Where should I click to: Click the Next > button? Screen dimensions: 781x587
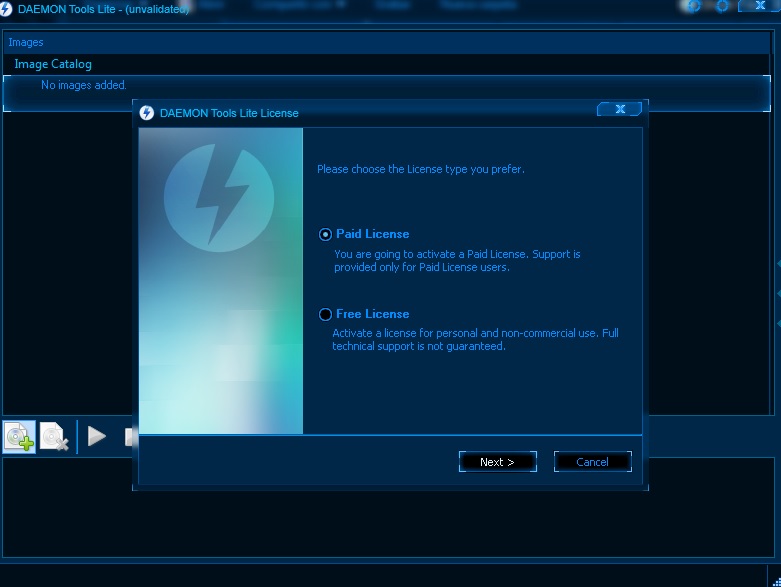pos(498,462)
